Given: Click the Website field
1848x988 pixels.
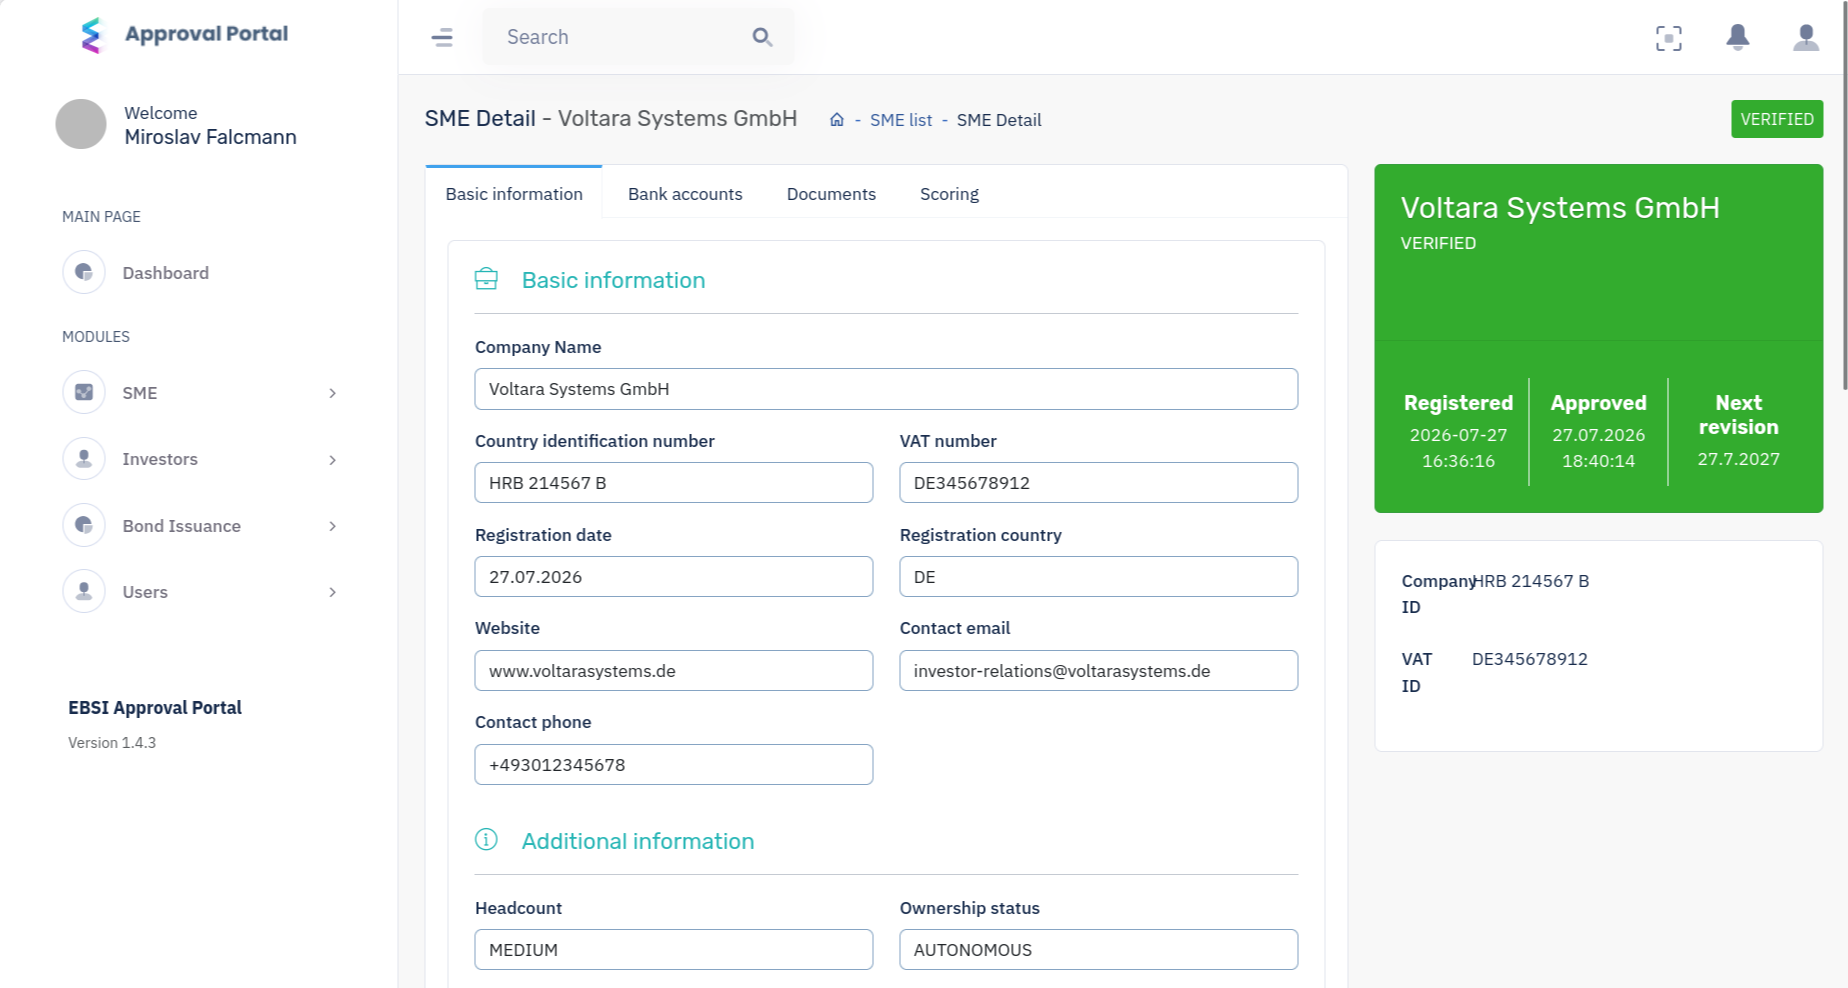Looking at the screenshot, I should point(674,670).
